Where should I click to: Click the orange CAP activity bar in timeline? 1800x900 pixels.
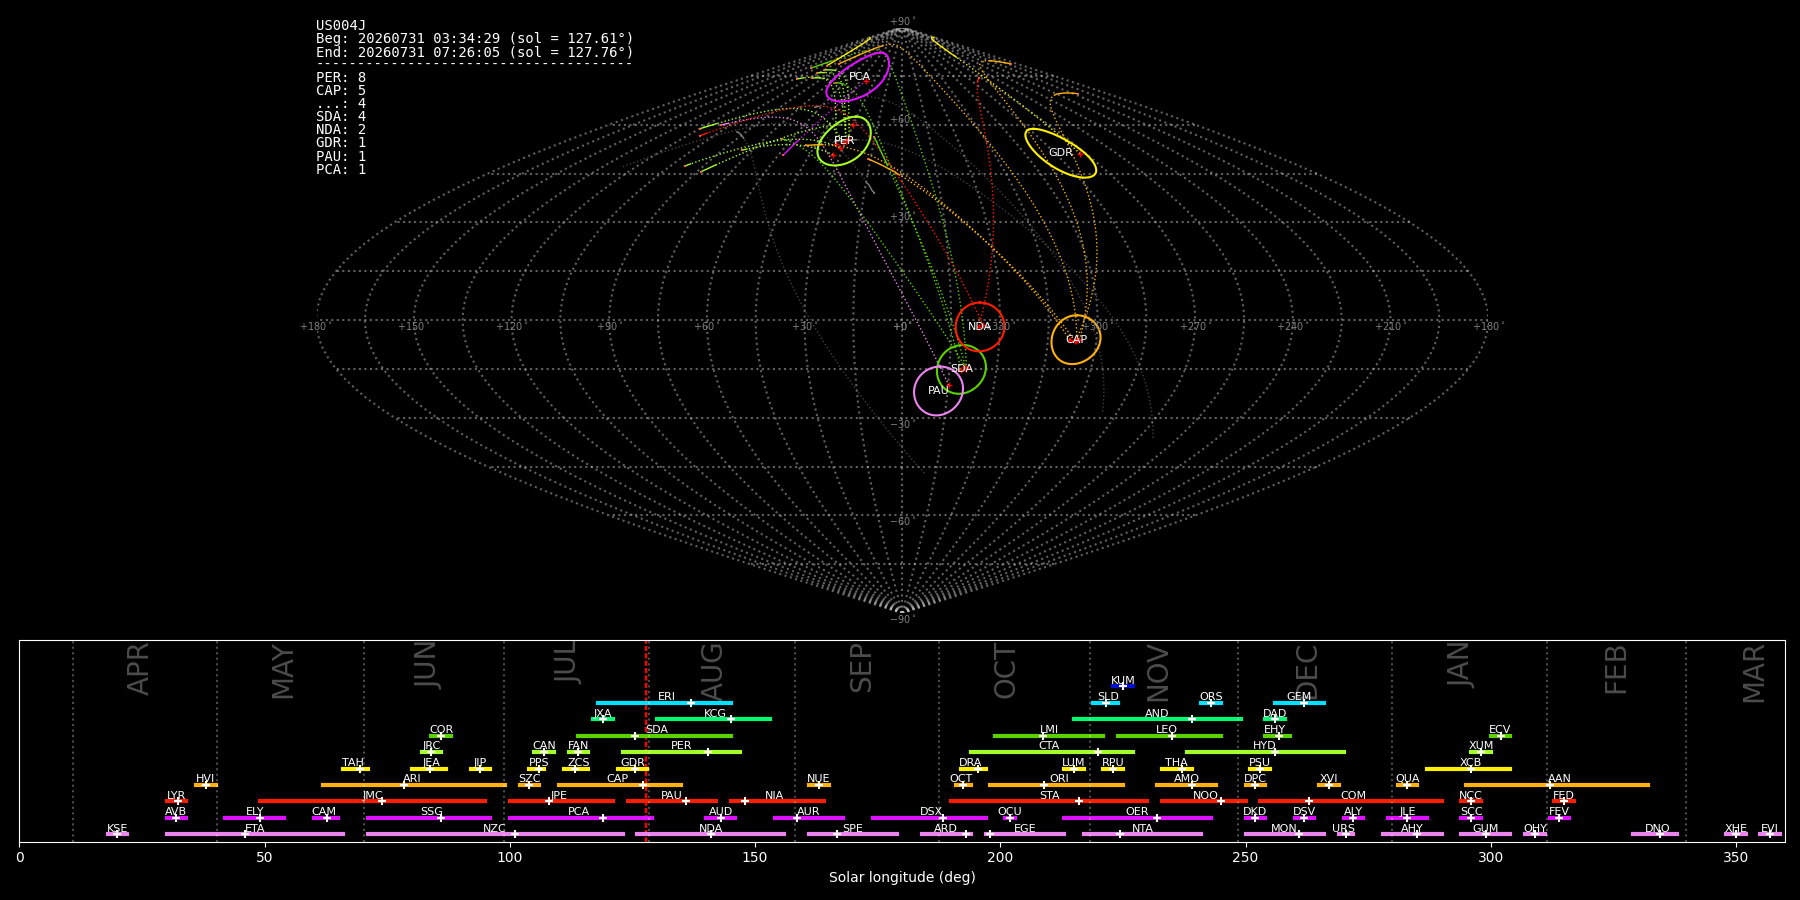(620, 785)
